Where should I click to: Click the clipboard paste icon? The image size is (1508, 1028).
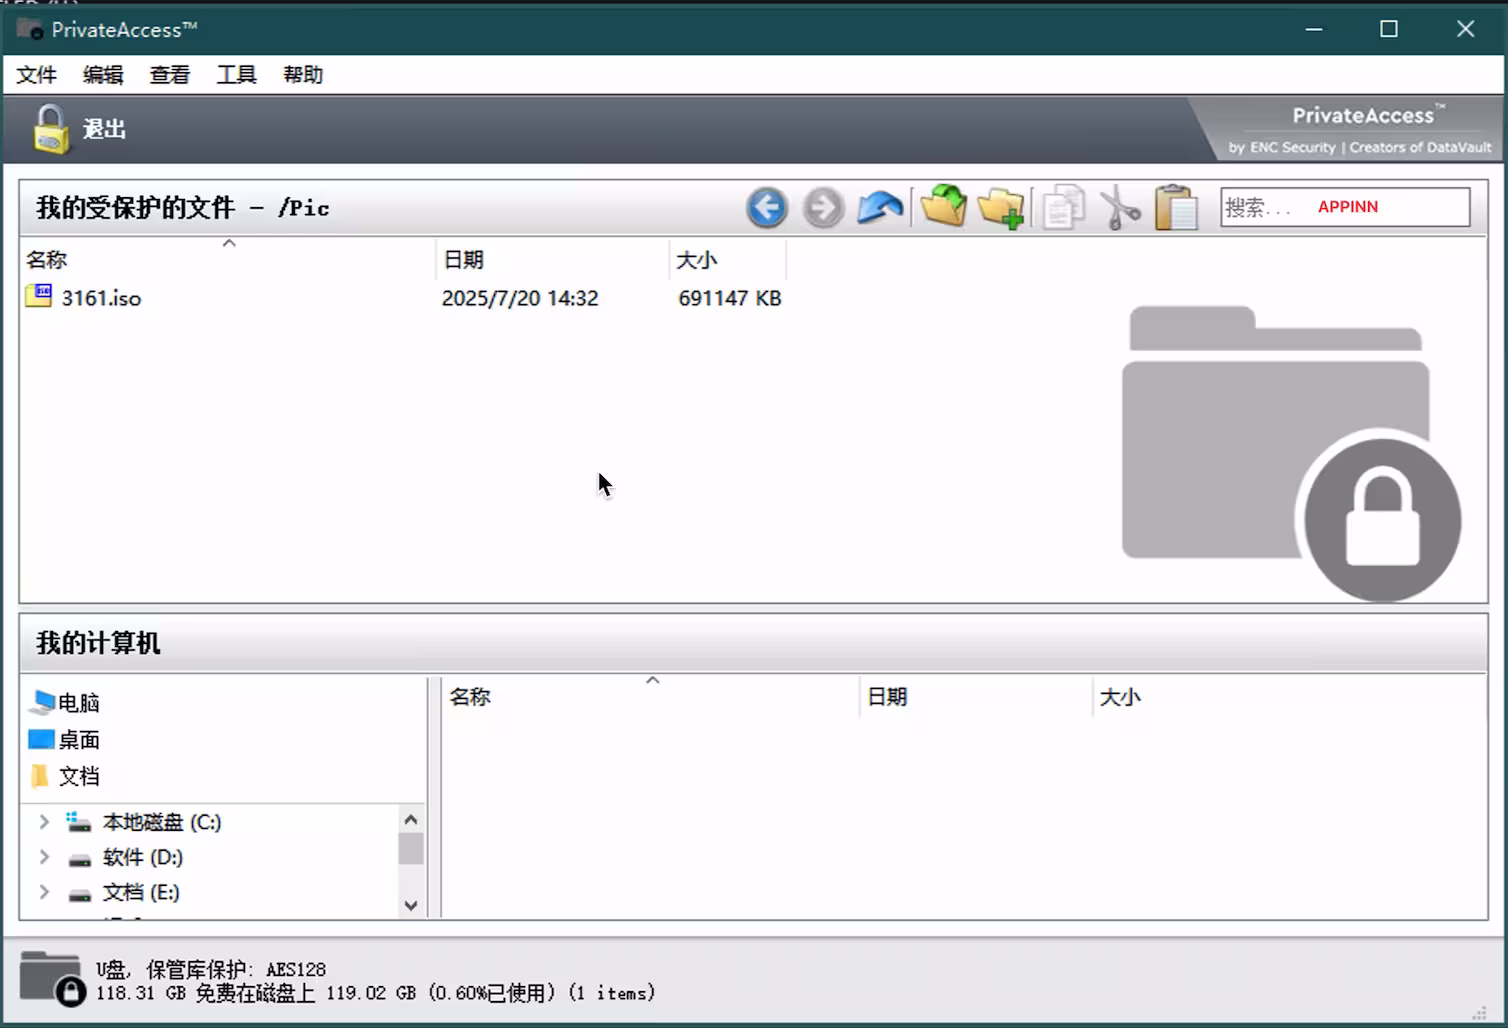(1176, 208)
